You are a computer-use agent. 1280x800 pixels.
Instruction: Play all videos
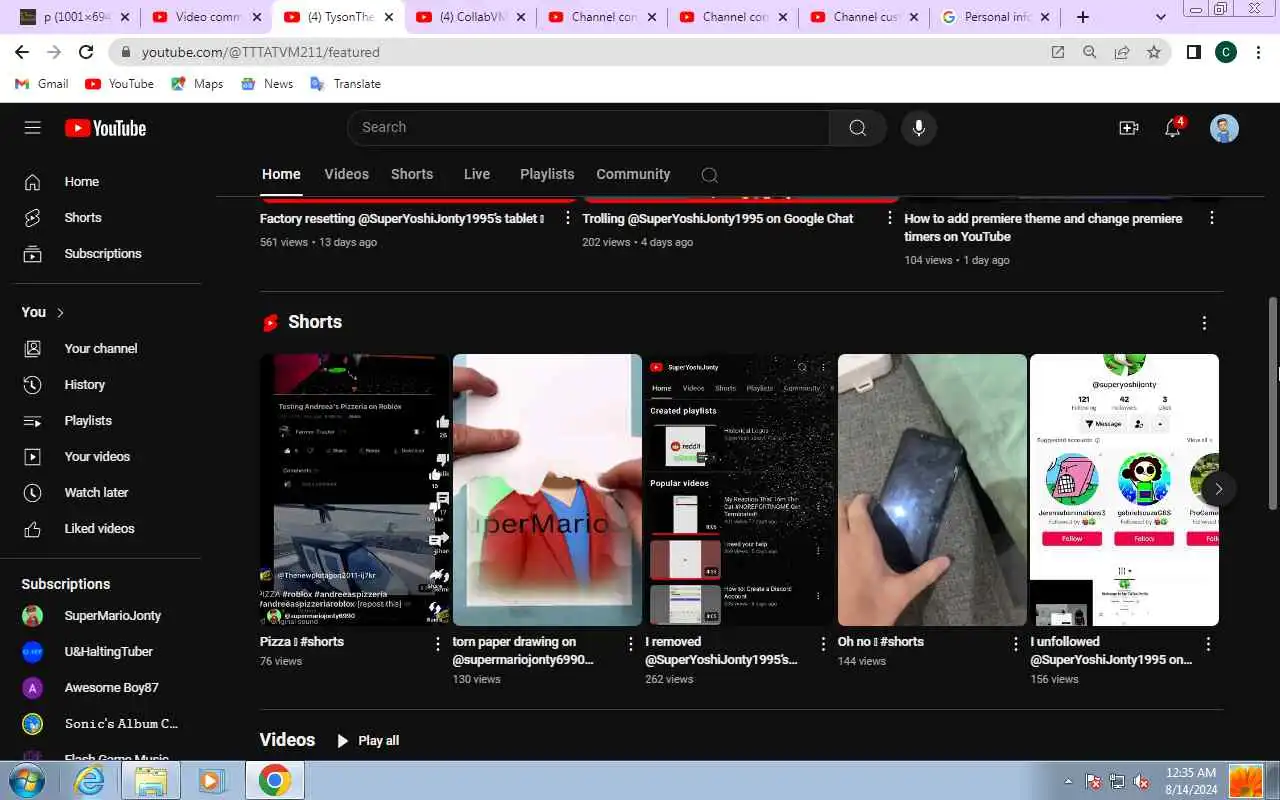[368, 741]
